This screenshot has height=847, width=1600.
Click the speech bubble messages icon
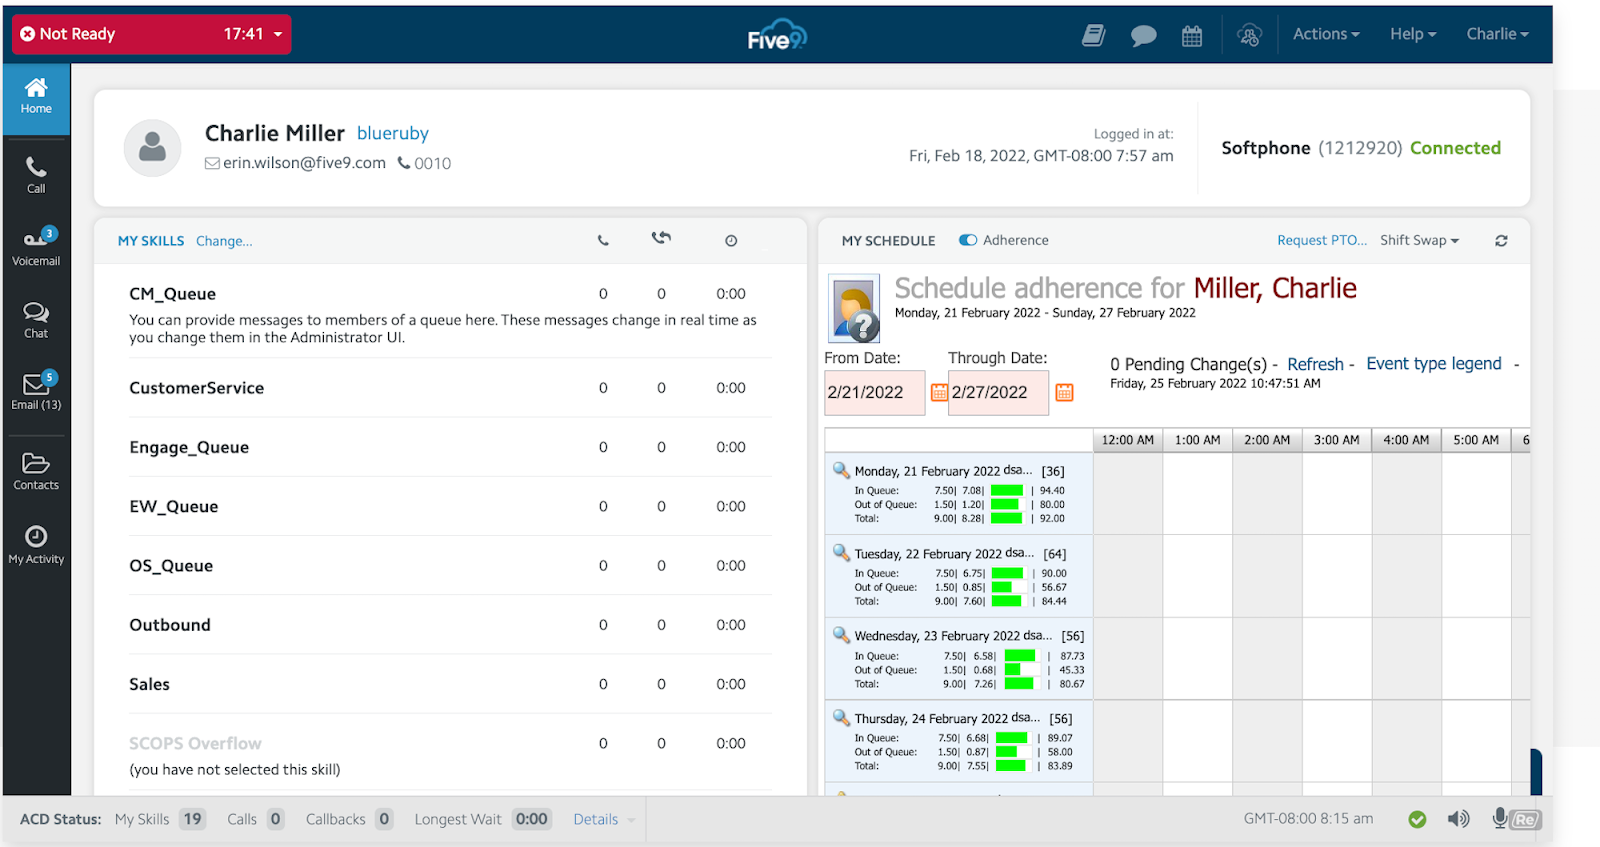(x=1143, y=36)
